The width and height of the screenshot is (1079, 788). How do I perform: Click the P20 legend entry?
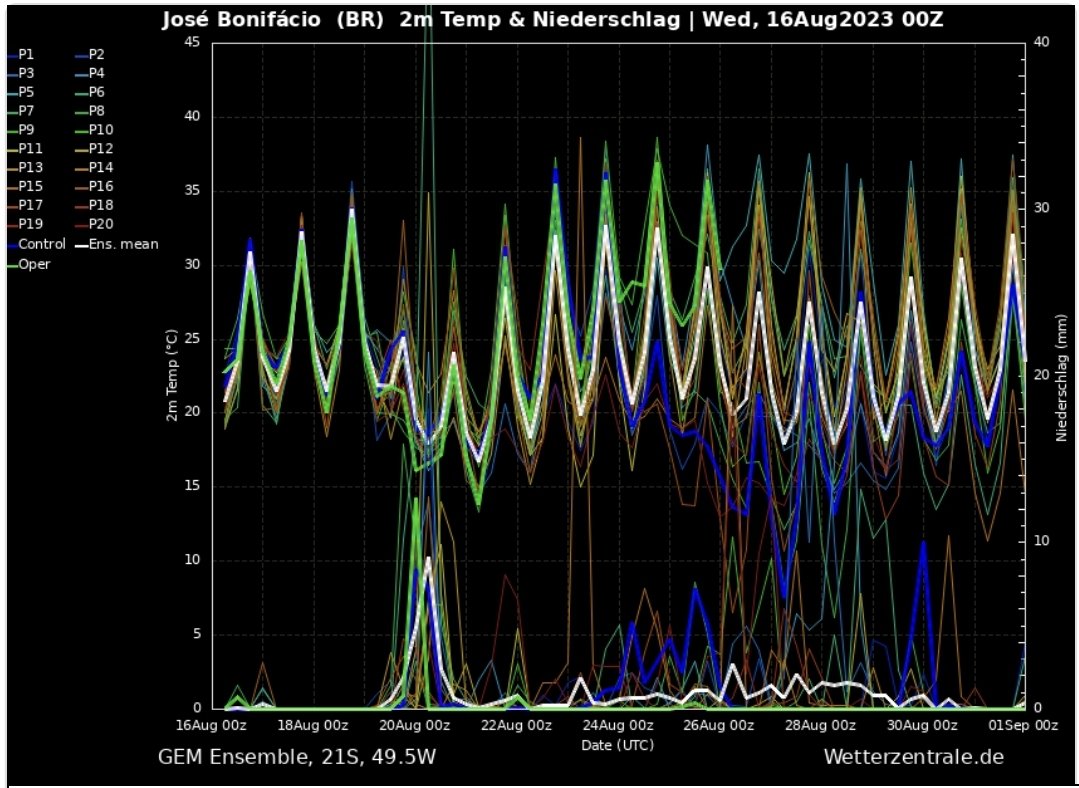95,224
